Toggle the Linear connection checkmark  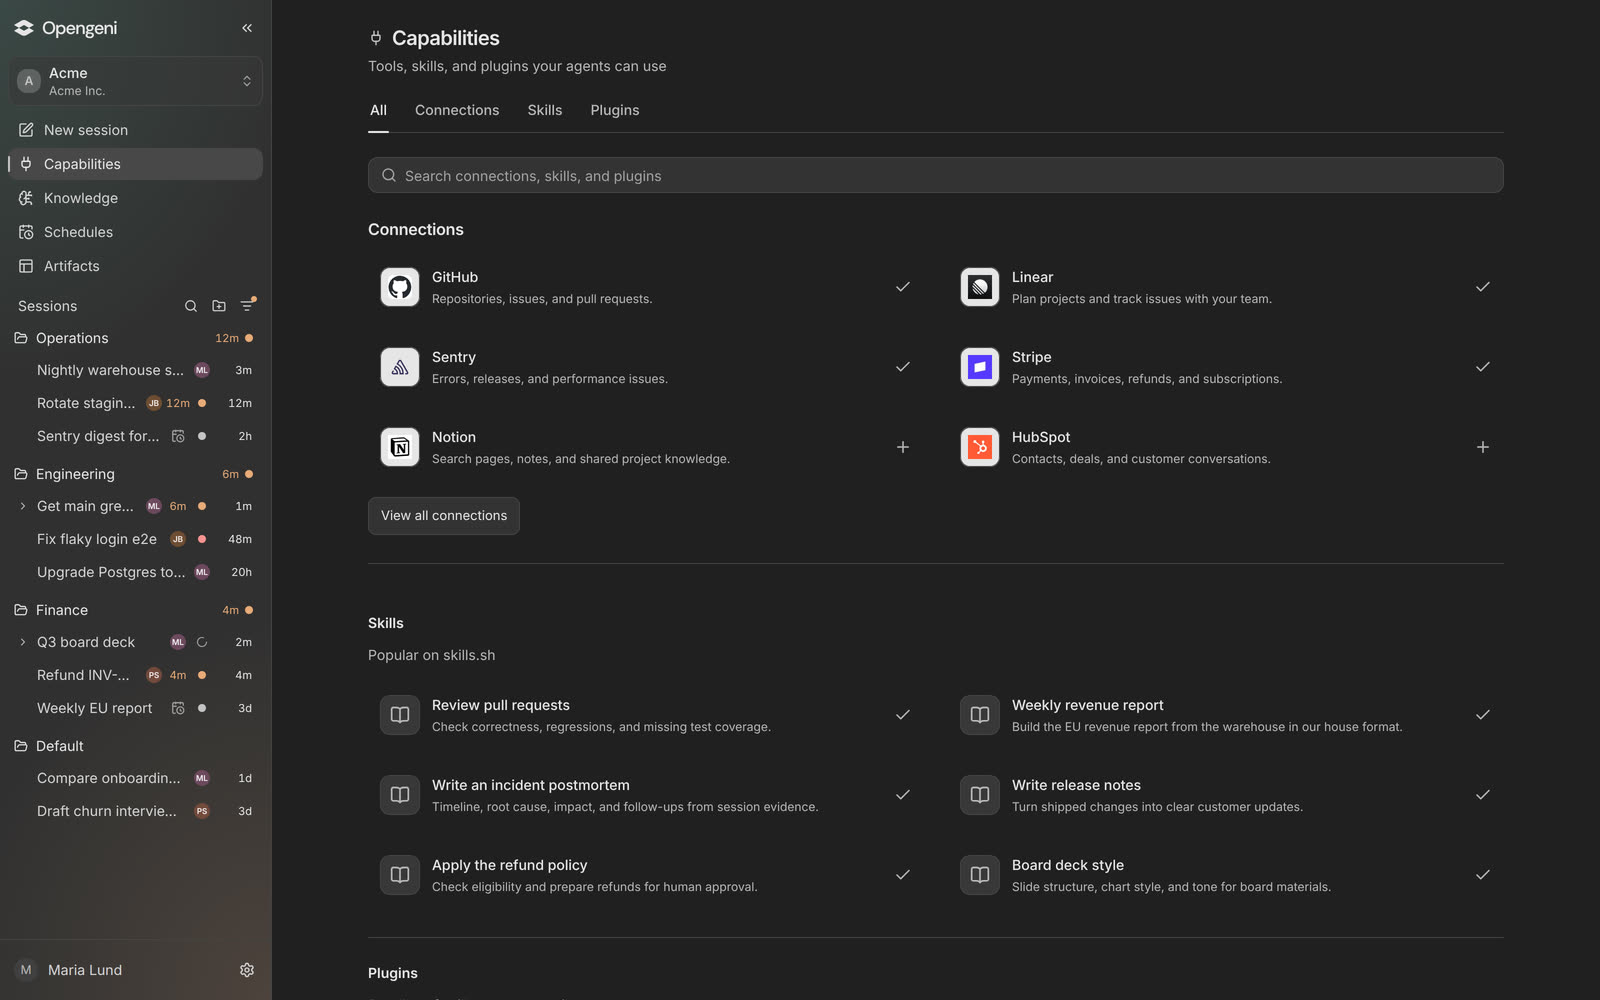tap(1483, 287)
